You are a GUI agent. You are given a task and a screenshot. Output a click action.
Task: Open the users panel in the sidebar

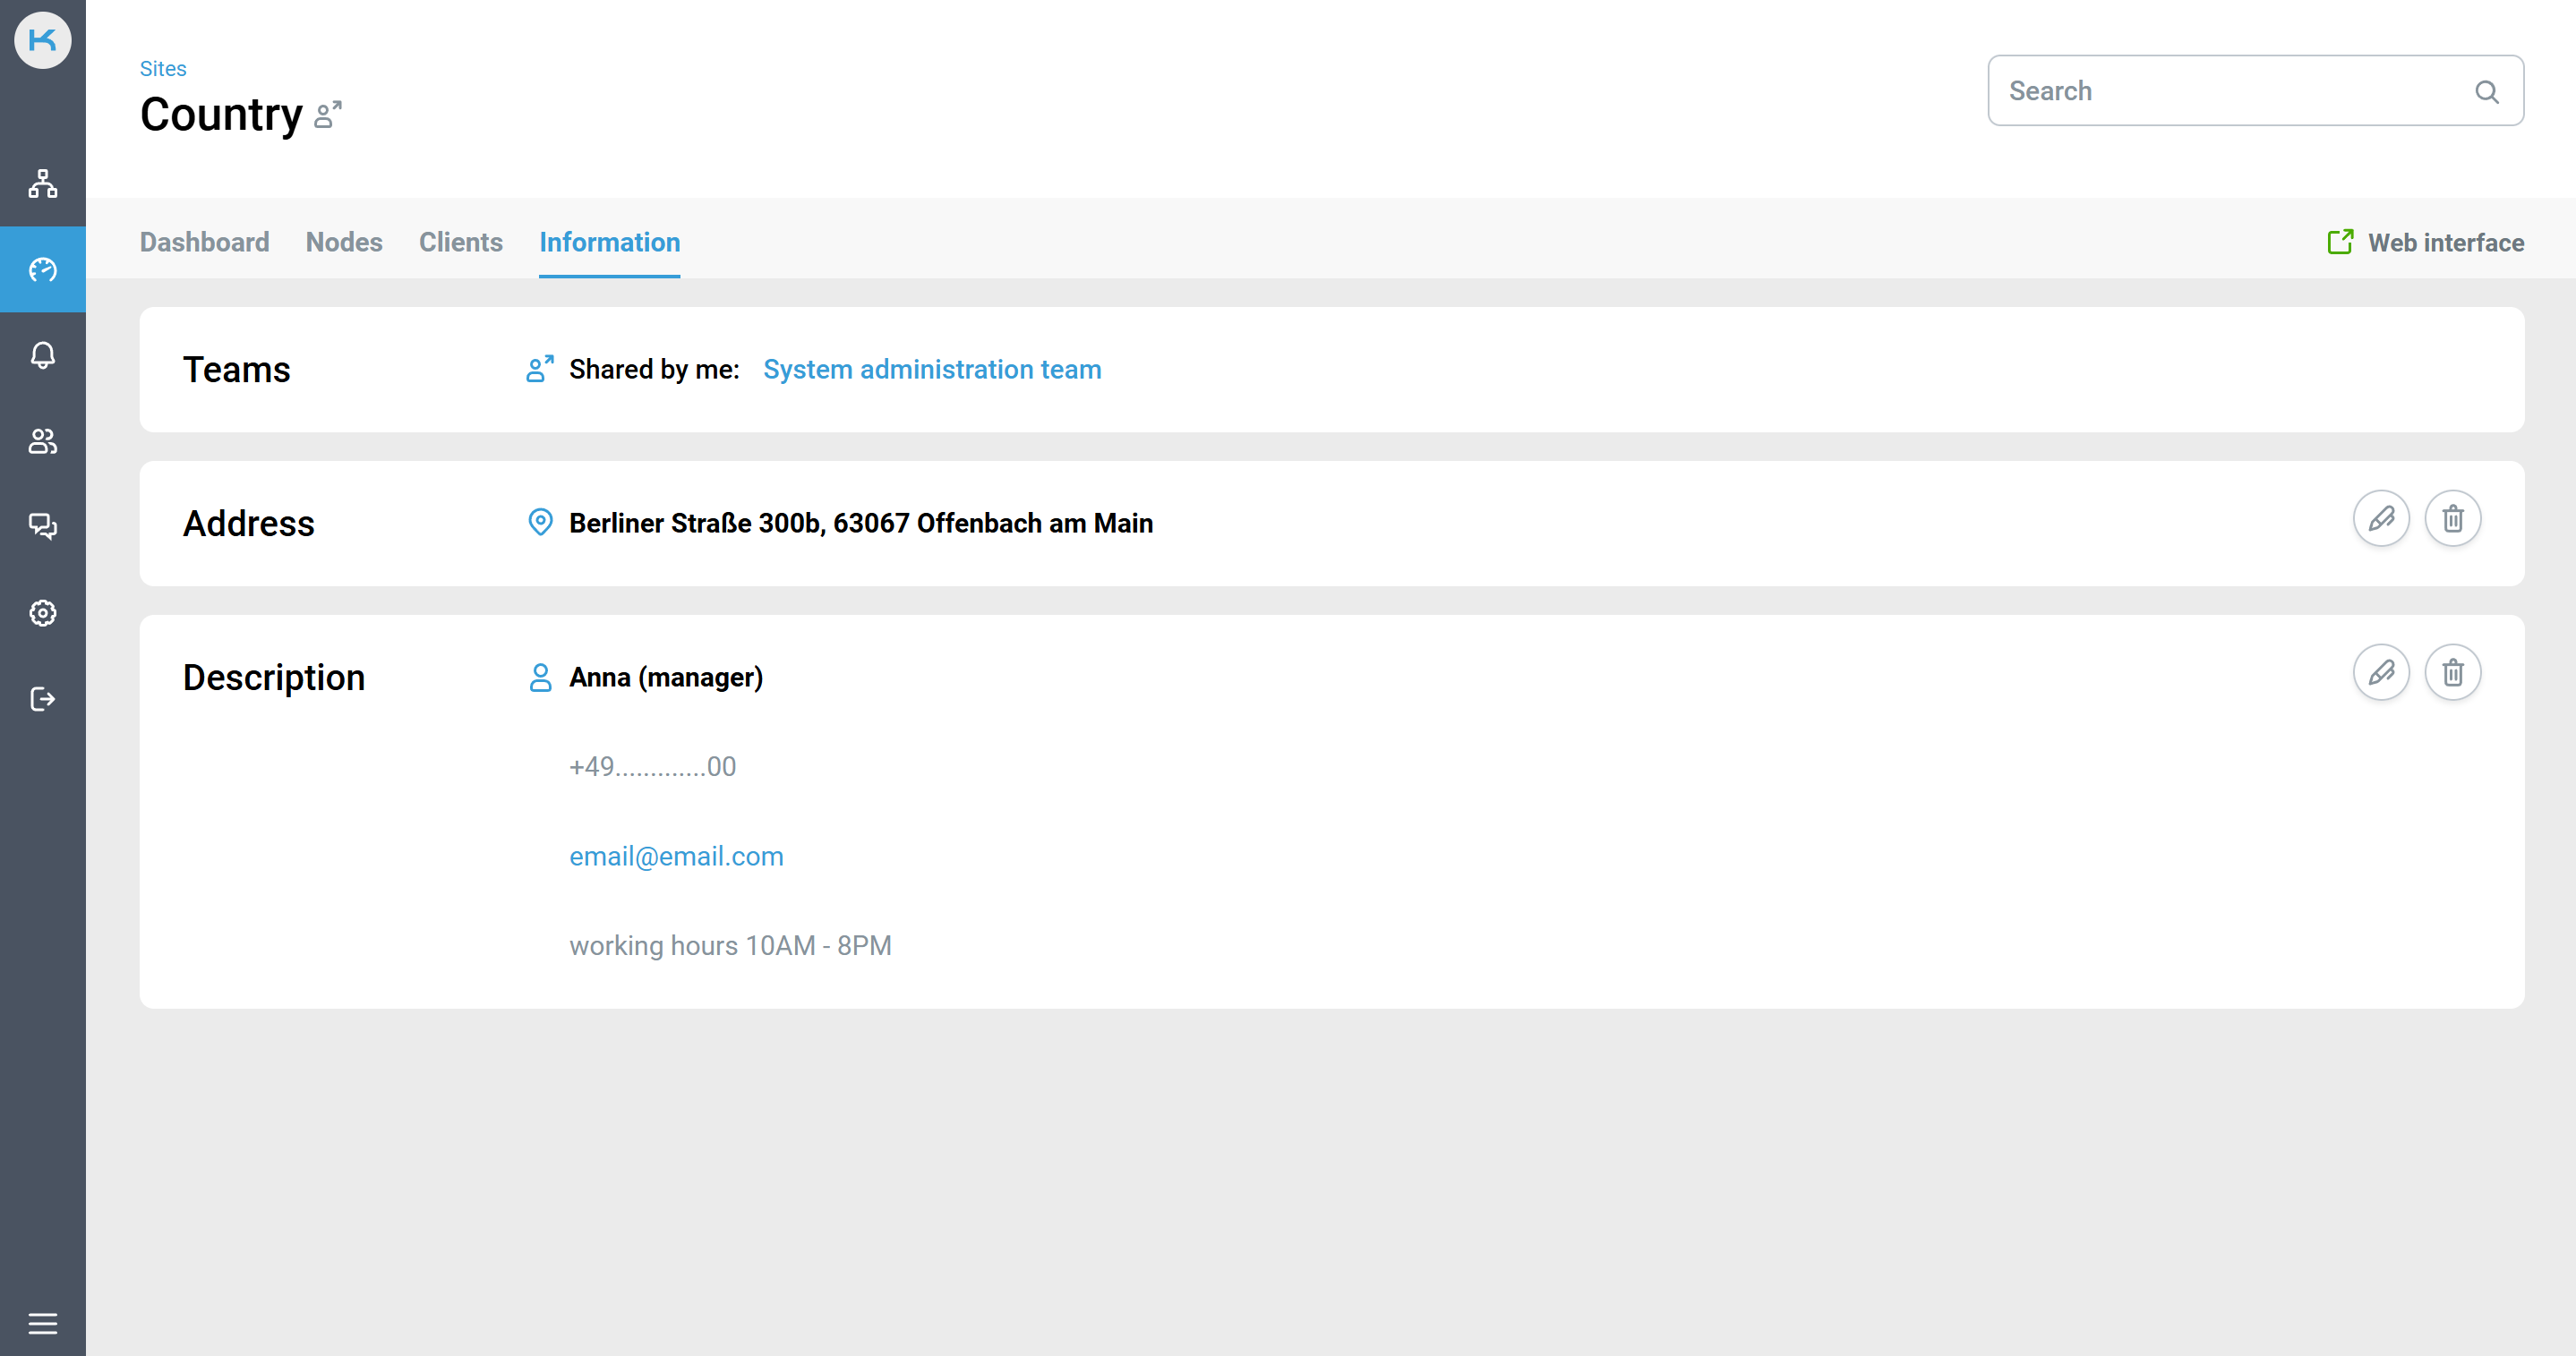click(43, 441)
